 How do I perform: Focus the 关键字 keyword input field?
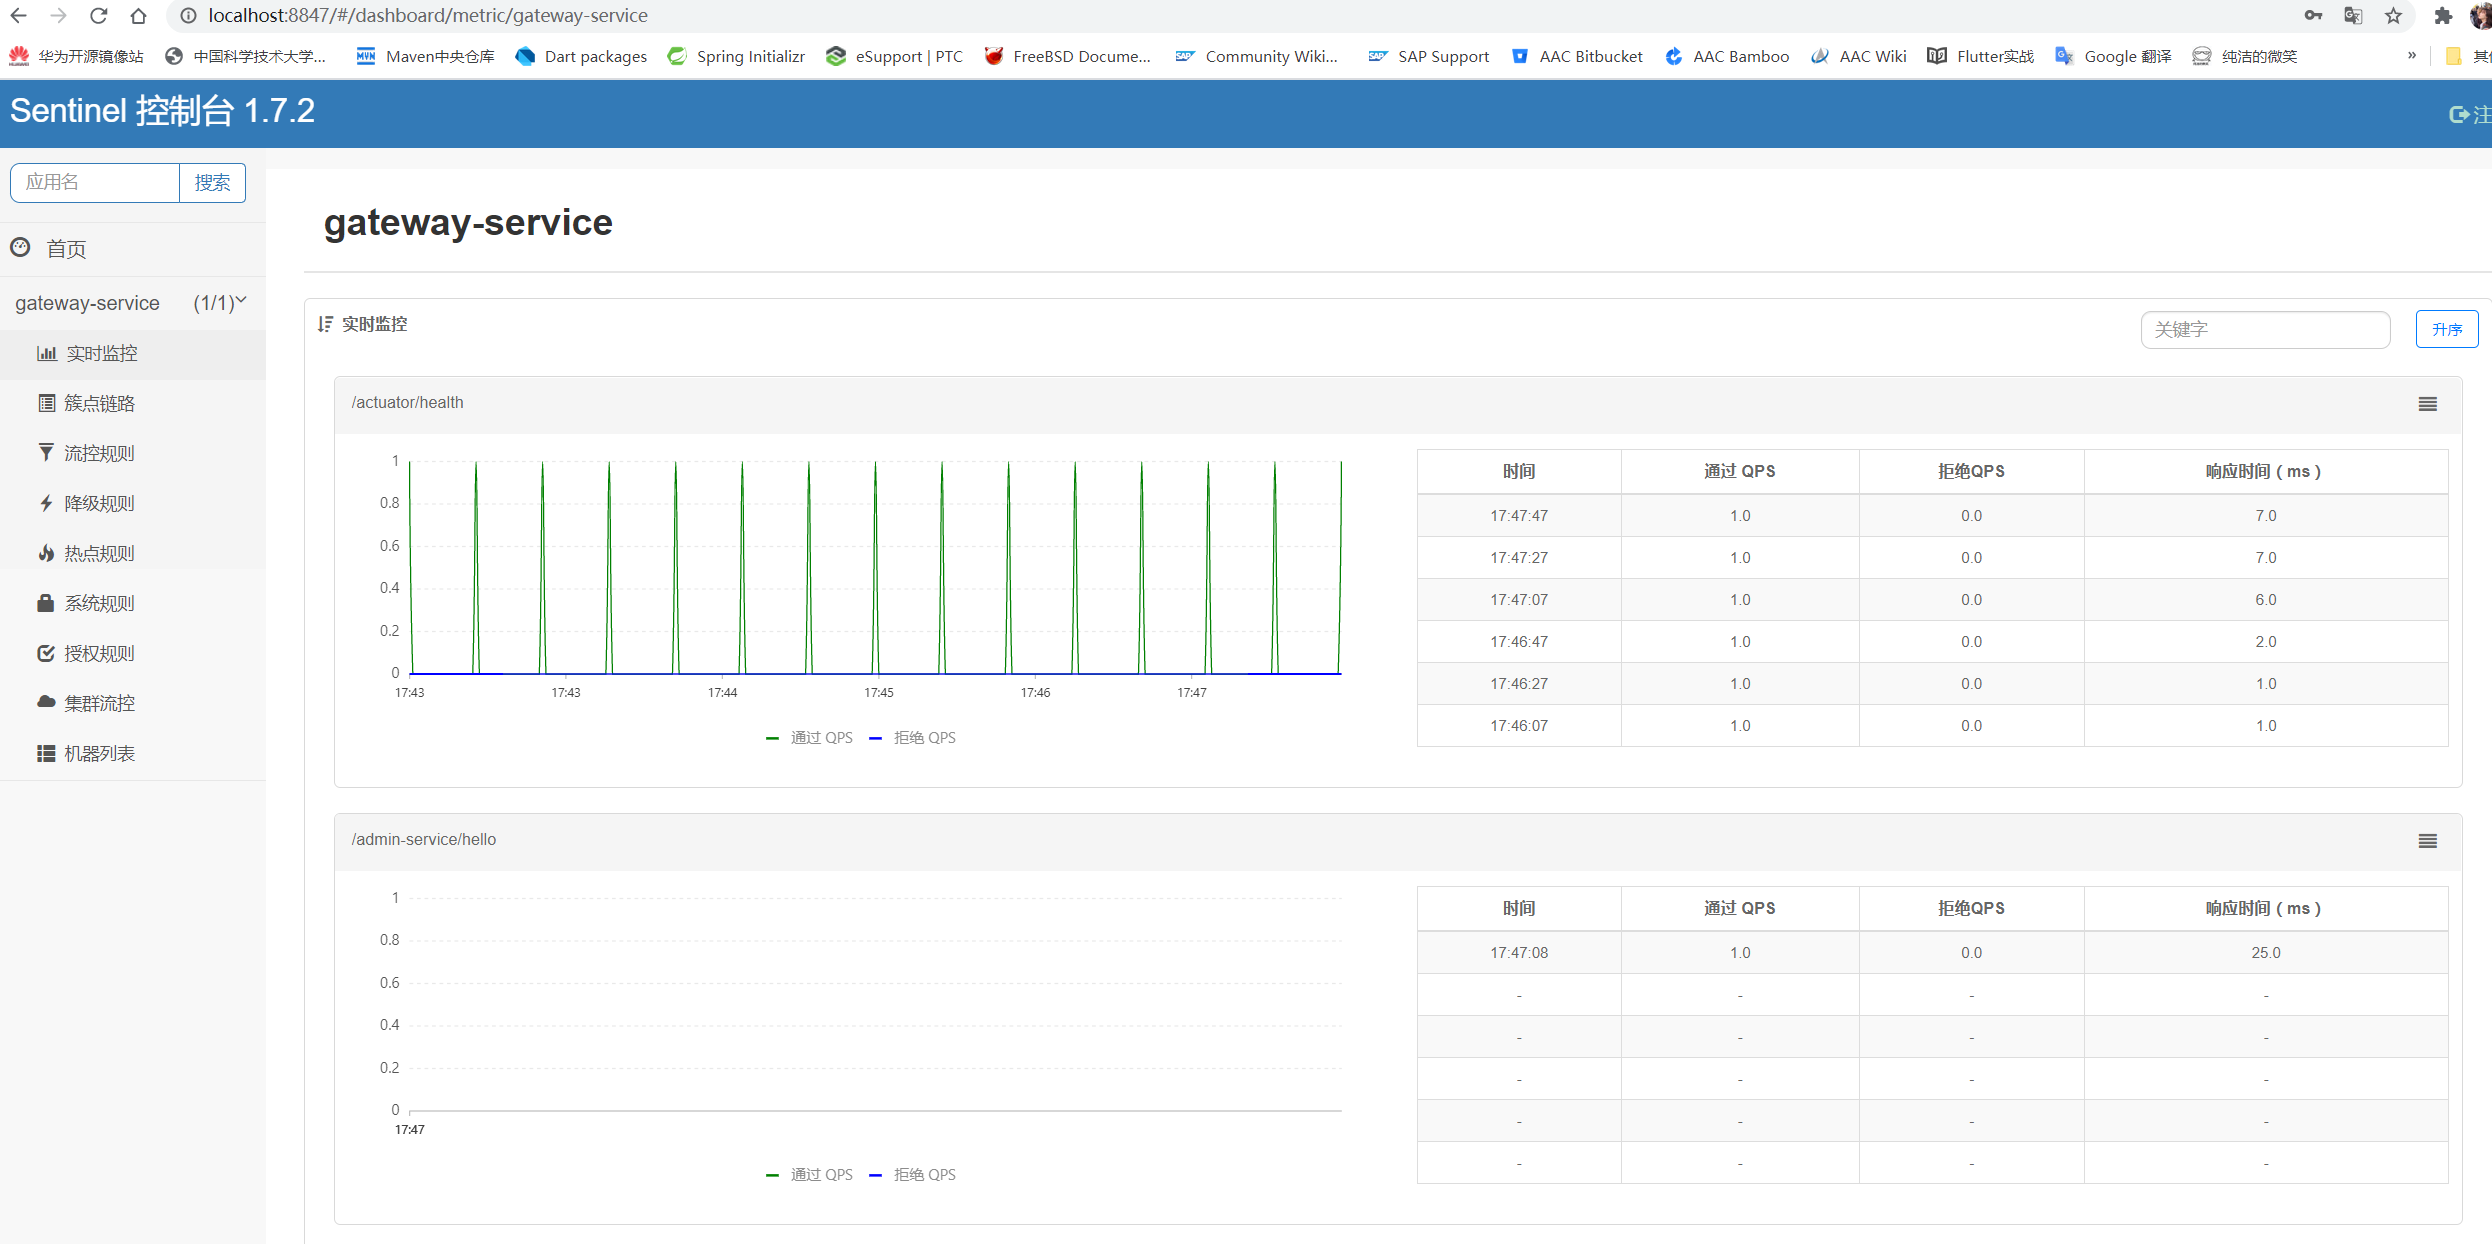click(2264, 329)
